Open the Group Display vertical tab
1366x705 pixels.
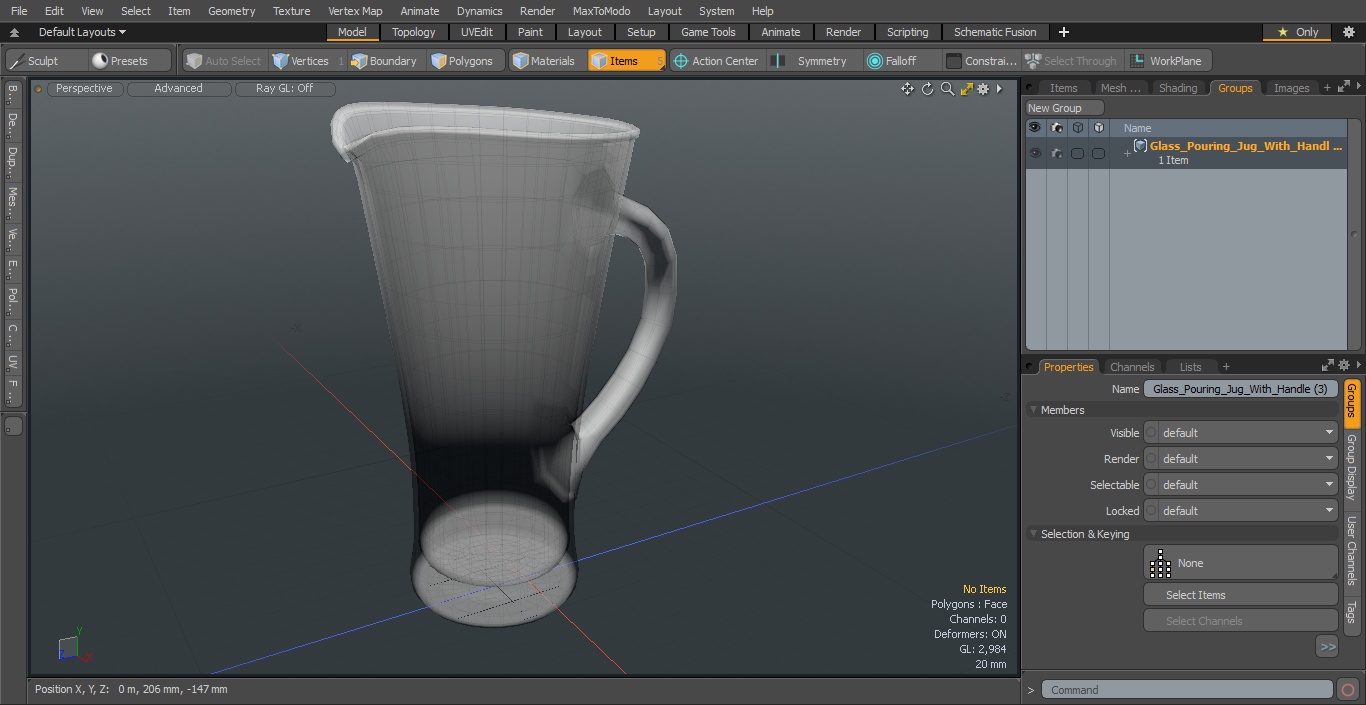(1351, 468)
